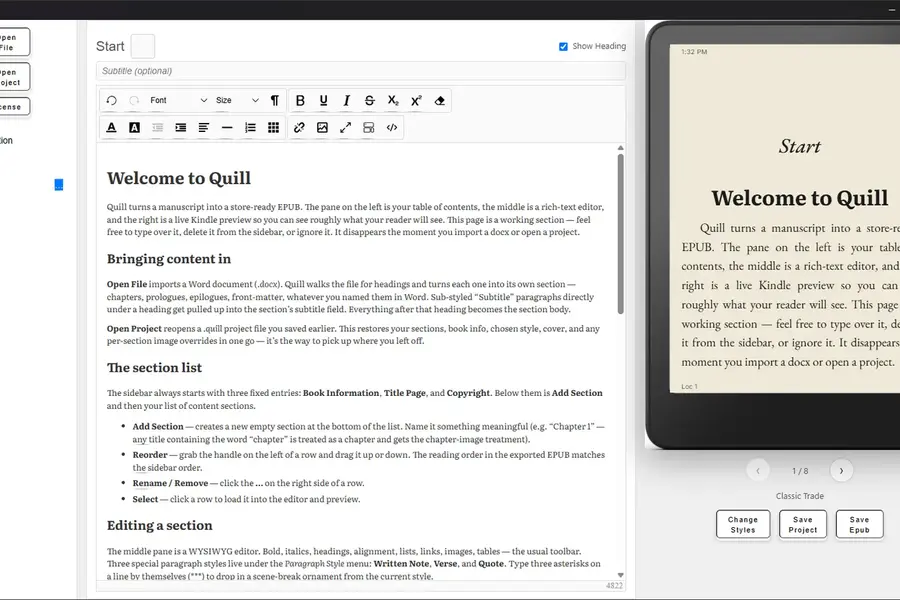The width and height of the screenshot is (900, 600).
Task: Switch to HTML code view
Action: click(392, 127)
